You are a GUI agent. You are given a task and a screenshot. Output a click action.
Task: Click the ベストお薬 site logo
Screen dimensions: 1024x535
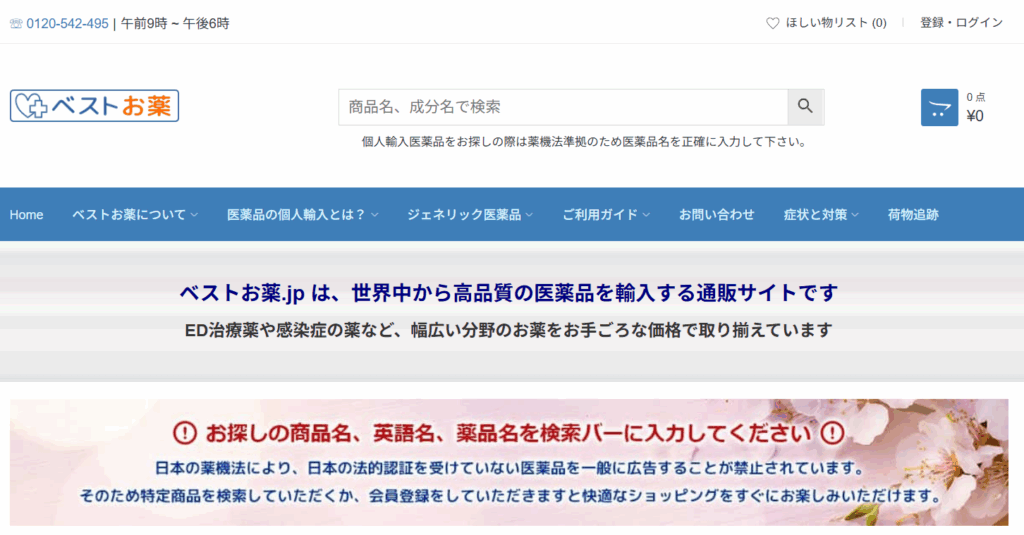point(95,106)
